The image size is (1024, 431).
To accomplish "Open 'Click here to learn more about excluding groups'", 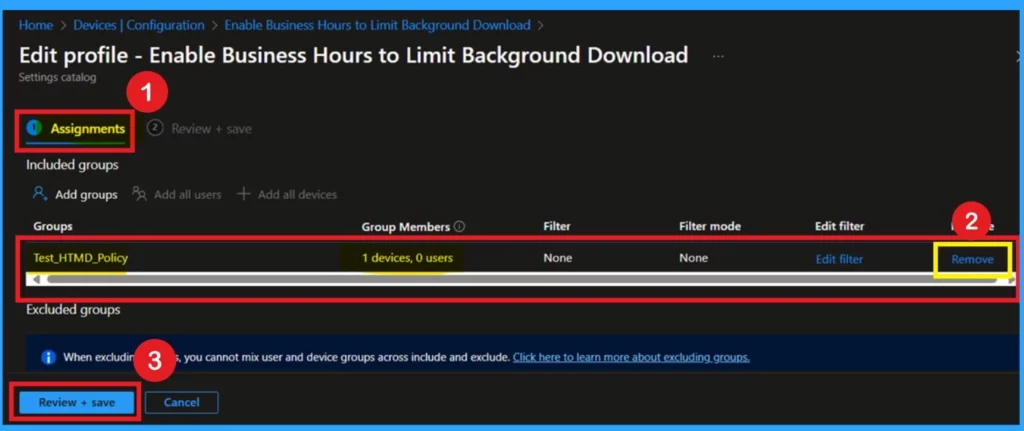I will click(632, 357).
